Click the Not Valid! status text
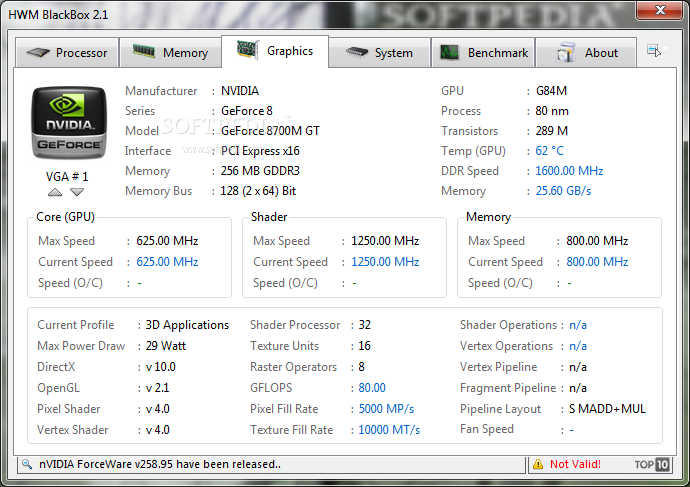Image resolution: width=690 pixels, height=487 pixels. click(575, 464)
